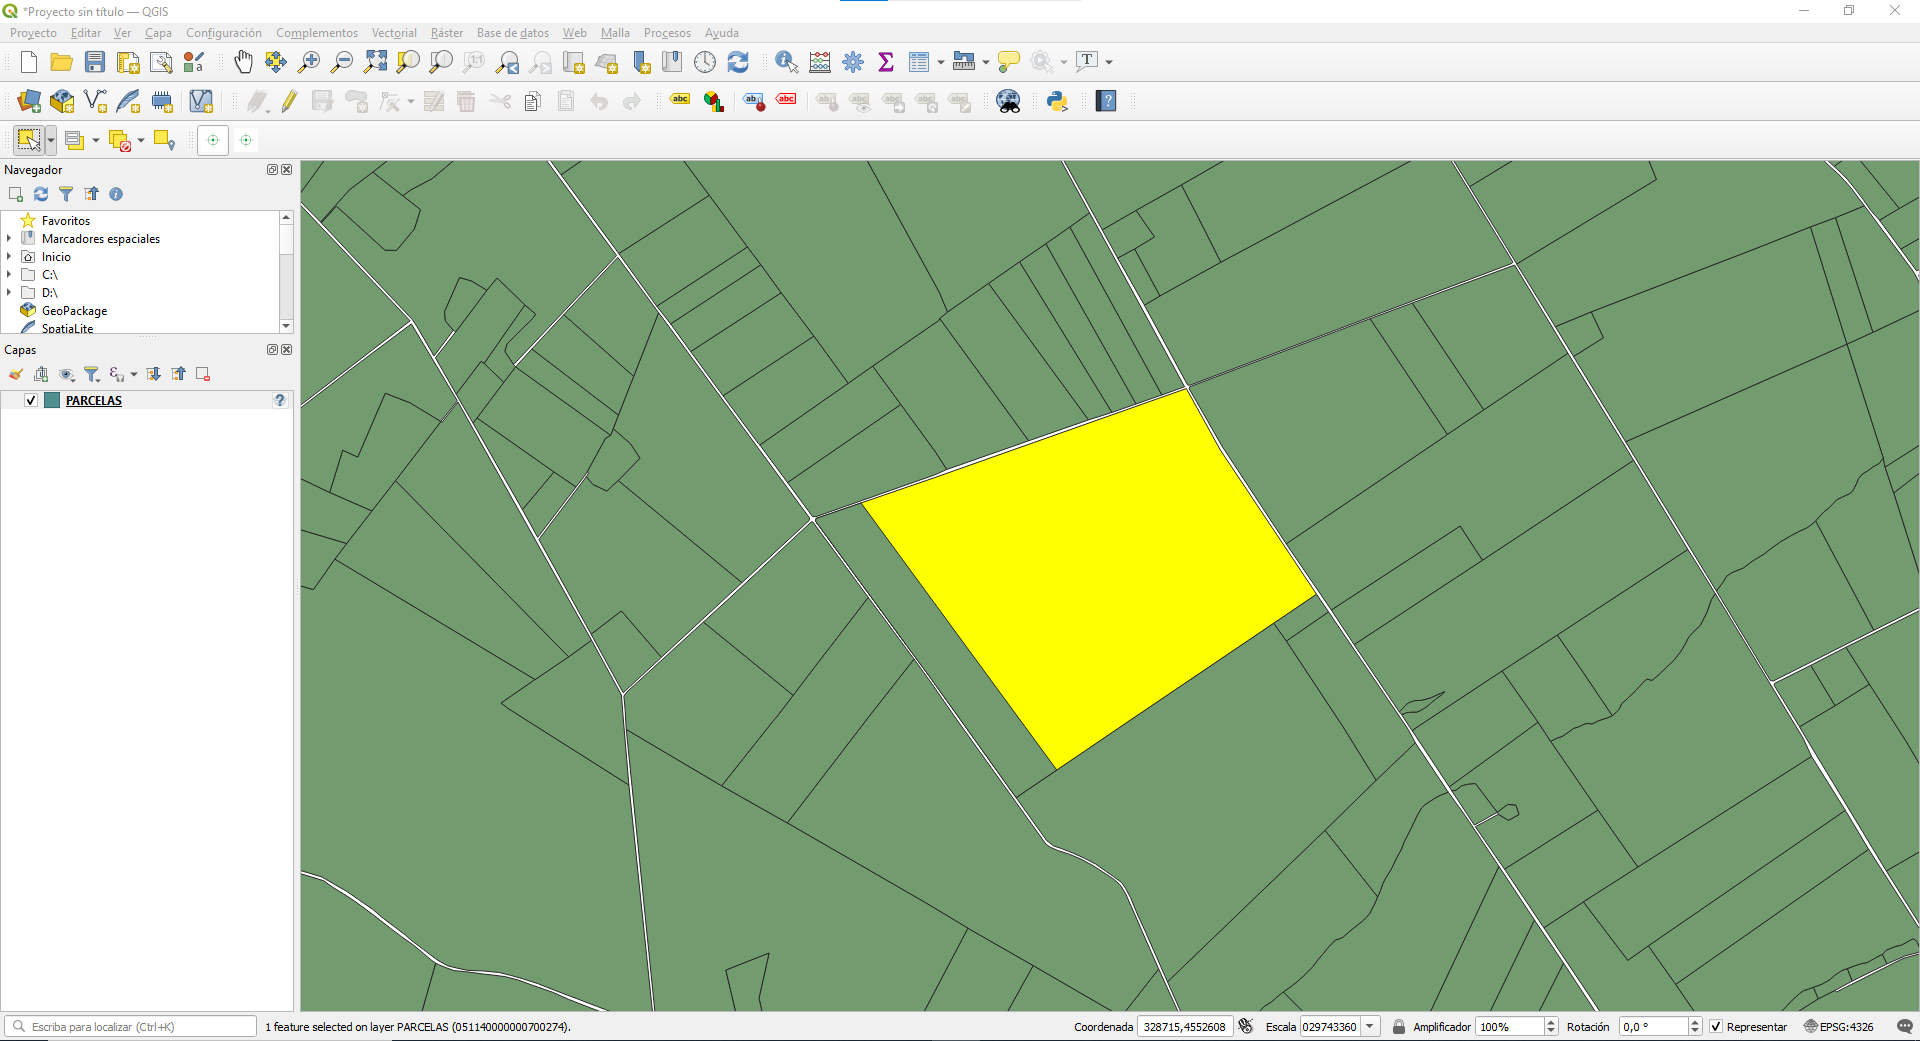
Task: Show the Statistical Summary panel
Action: tap(886, 61)
